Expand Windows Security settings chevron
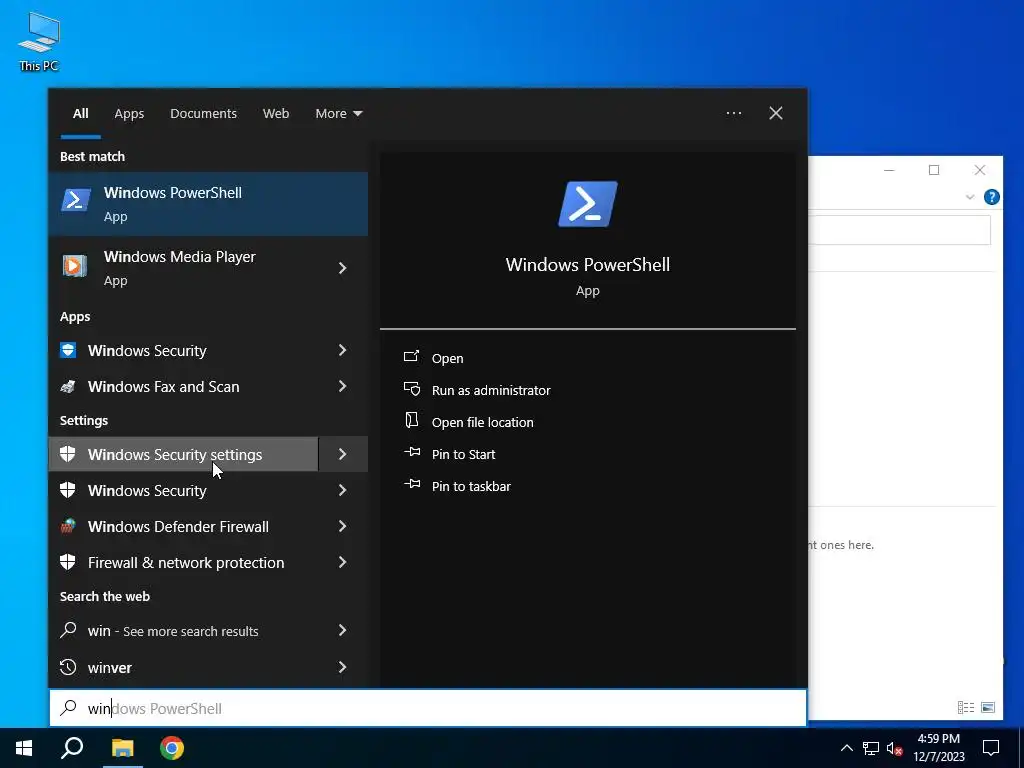Screen dimensions: 1024x768 click(x=342, y=454)
